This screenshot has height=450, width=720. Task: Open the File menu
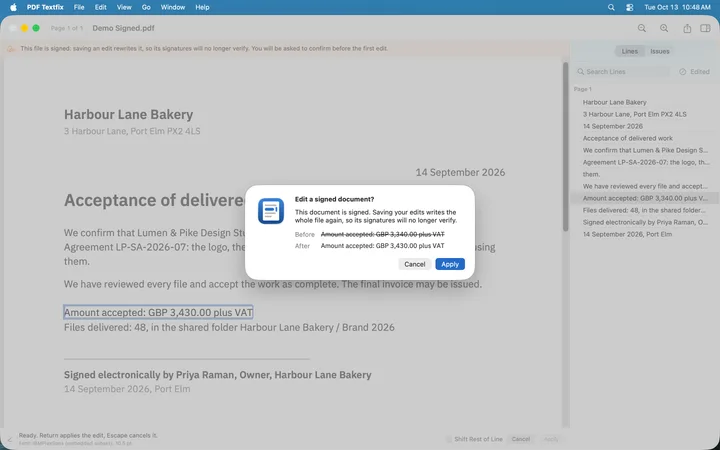tap(79, 7)
